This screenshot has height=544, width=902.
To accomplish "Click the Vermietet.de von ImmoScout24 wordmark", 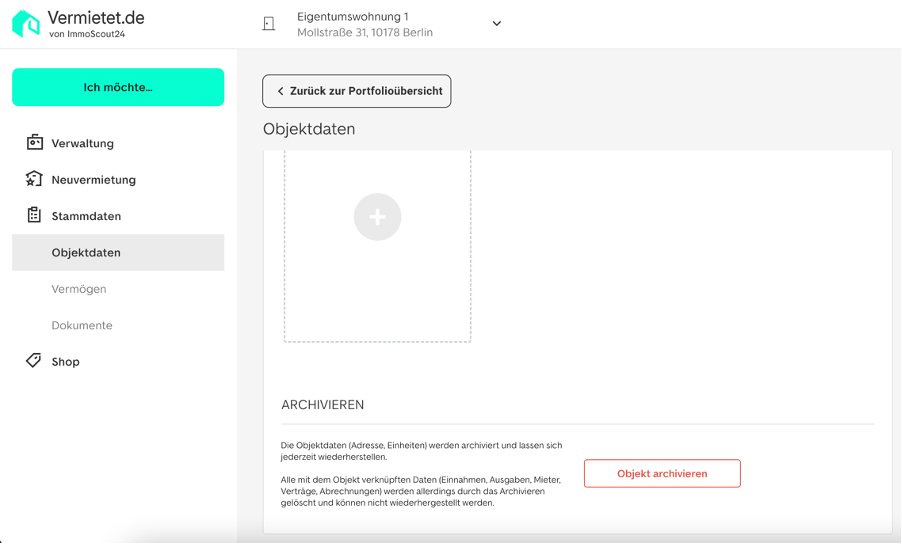I will [x=96, y=24].
